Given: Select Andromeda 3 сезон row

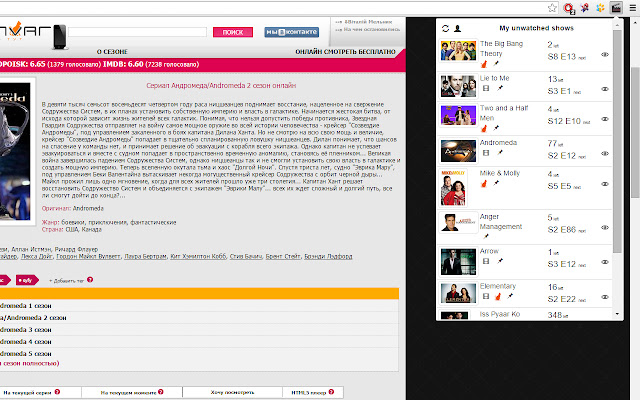Looking at the screenshot, I should point(199,329).
